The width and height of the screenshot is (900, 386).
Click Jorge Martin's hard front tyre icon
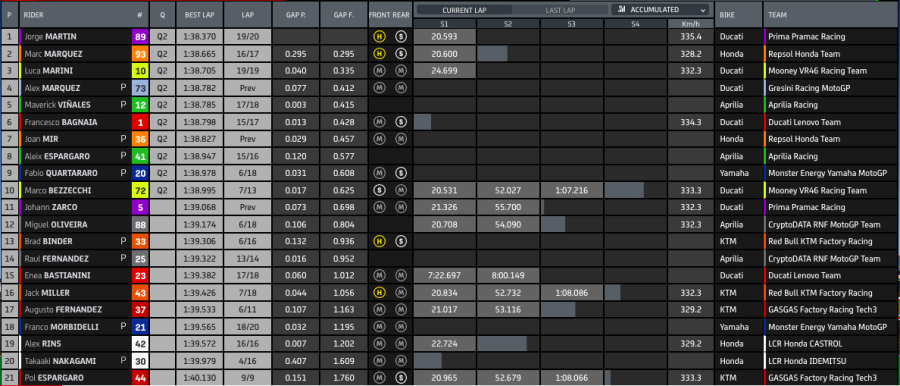pyautogui.click(x=379, y=36)
